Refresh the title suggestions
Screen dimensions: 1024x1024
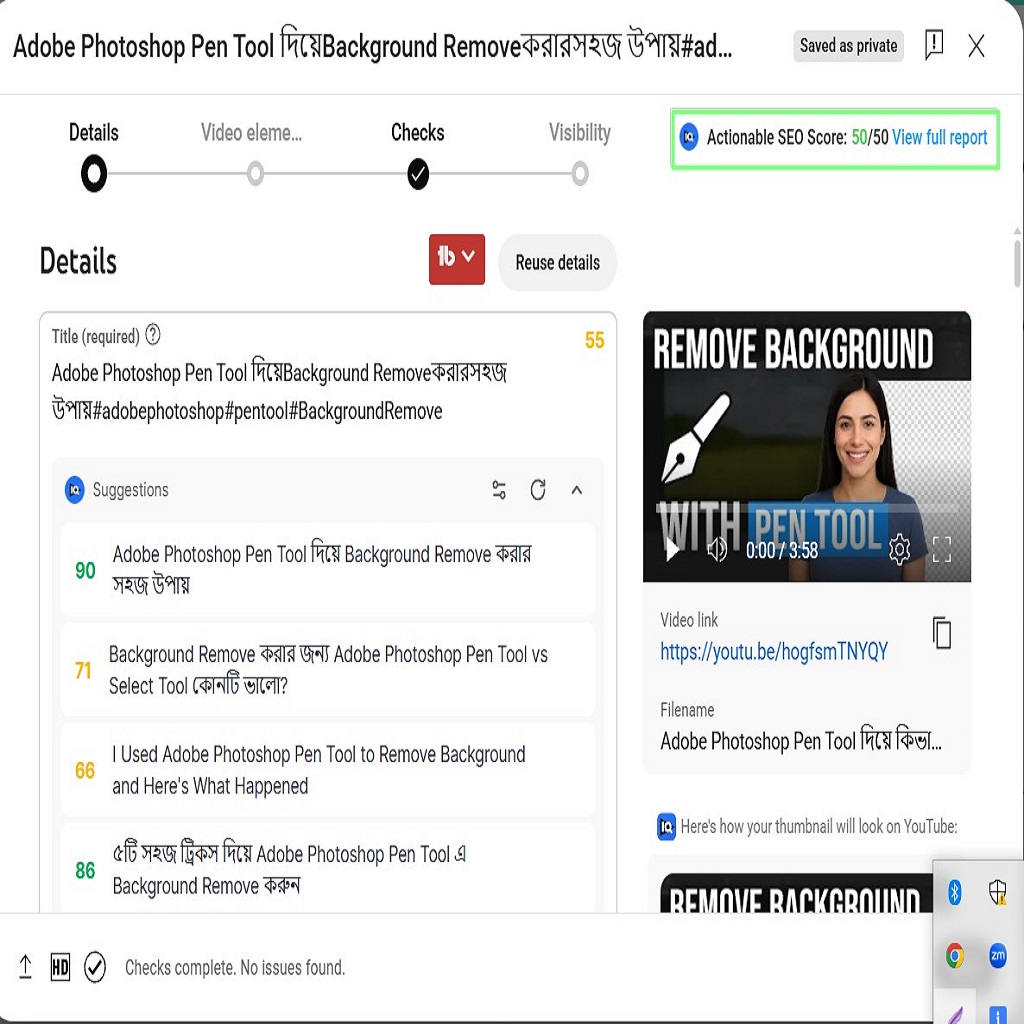[537, 490]
